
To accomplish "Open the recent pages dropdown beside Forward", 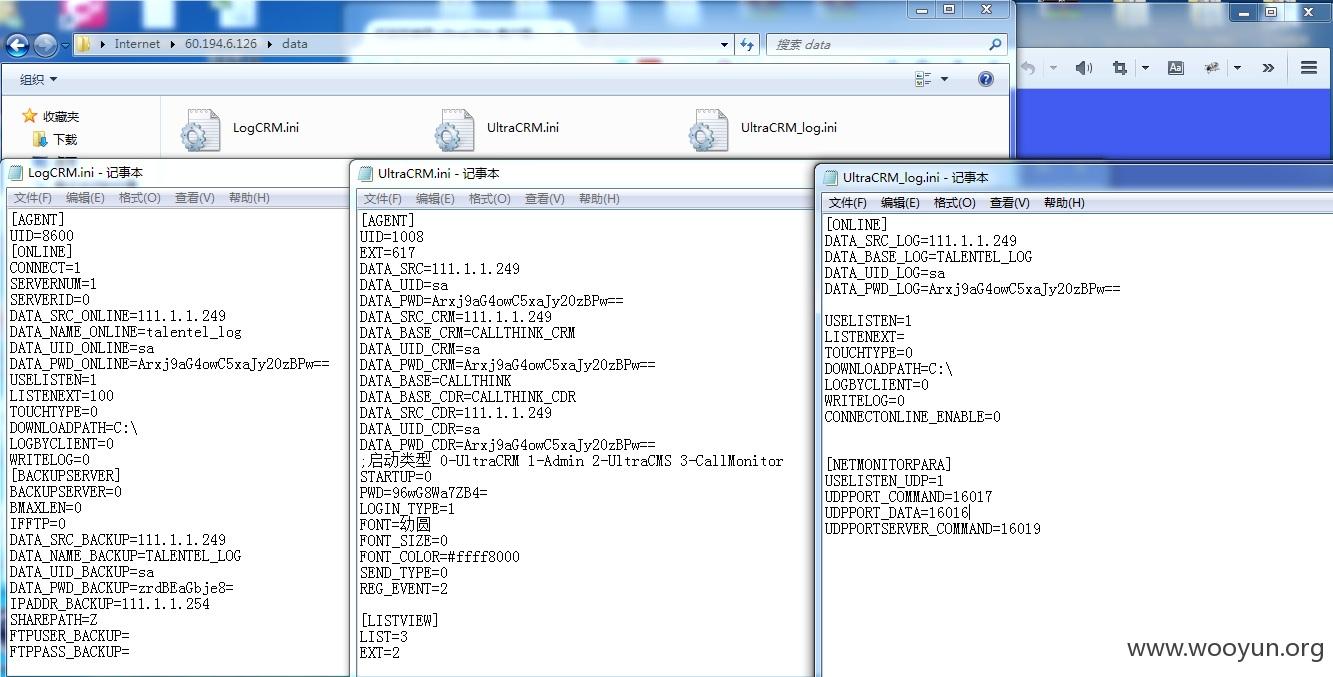I will pos(65,45).
